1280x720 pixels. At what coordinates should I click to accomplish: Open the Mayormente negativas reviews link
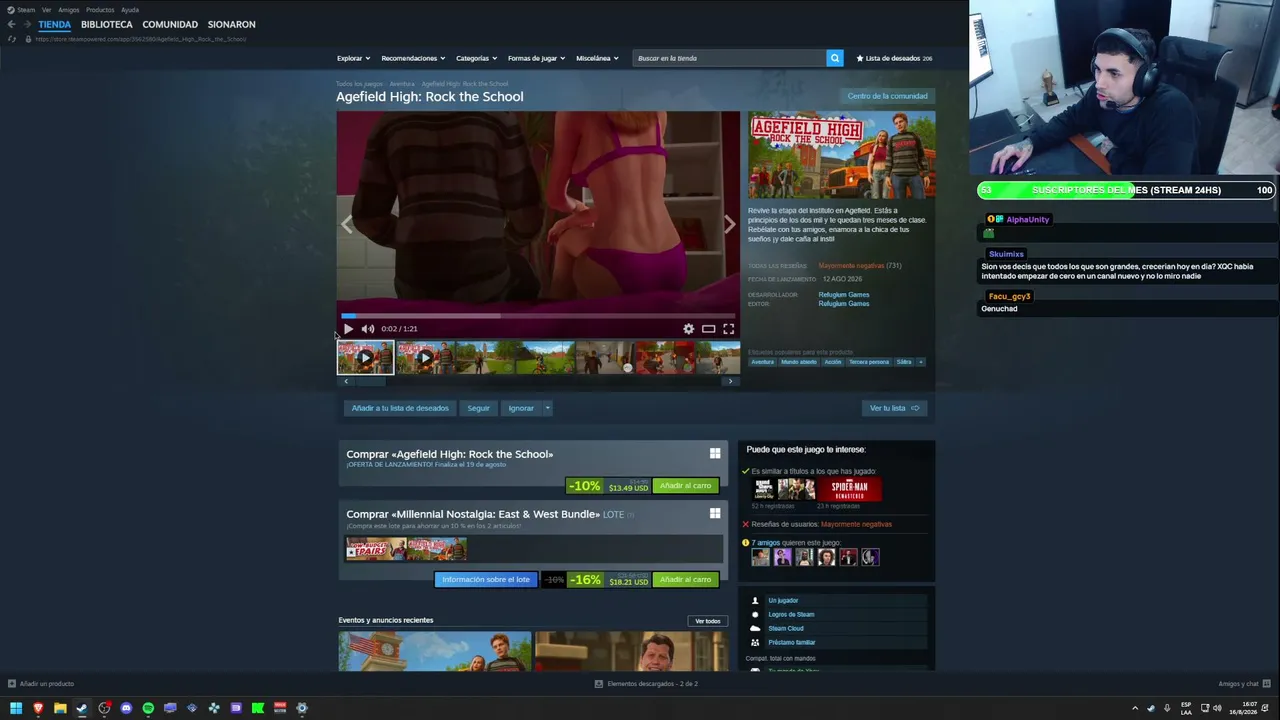(851, 266)
